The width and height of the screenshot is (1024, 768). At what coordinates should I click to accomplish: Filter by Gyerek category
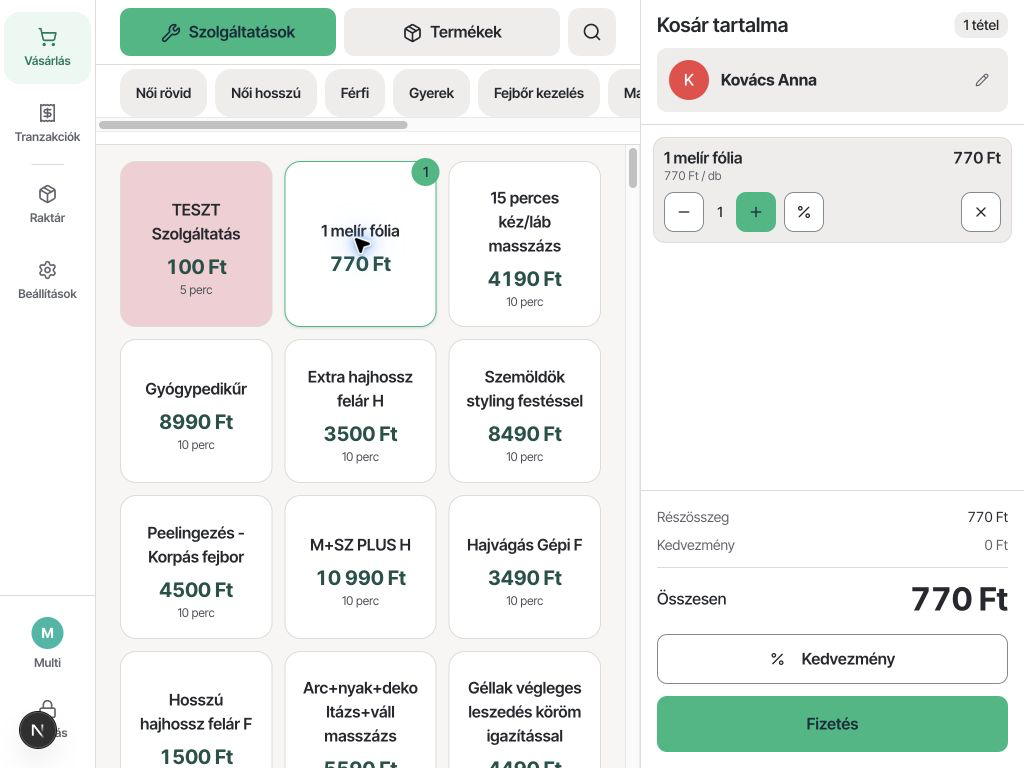point(431,93)
